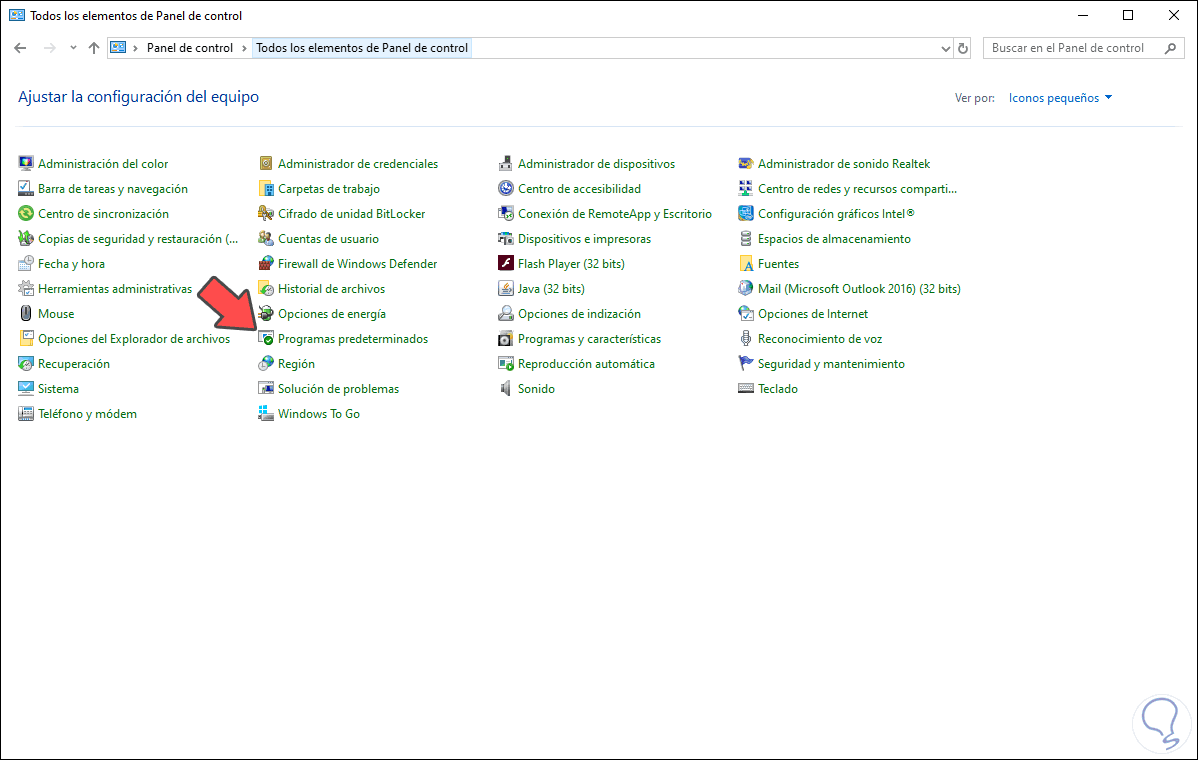
Task: Click the Reconocimiento de voz microphone icon
Action: click(746, 338)
